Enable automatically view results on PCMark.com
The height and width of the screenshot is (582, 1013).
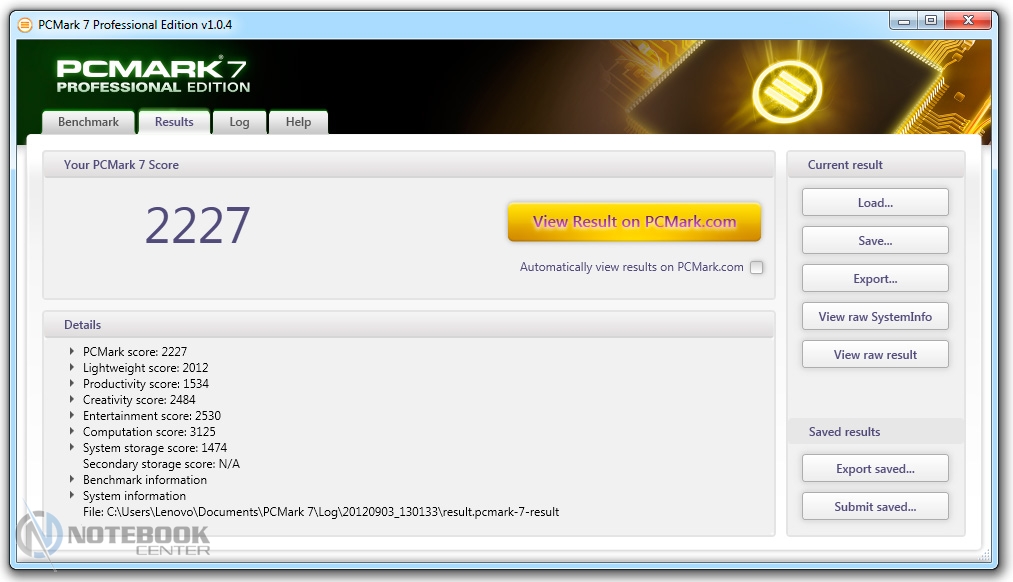pos(757,267)
